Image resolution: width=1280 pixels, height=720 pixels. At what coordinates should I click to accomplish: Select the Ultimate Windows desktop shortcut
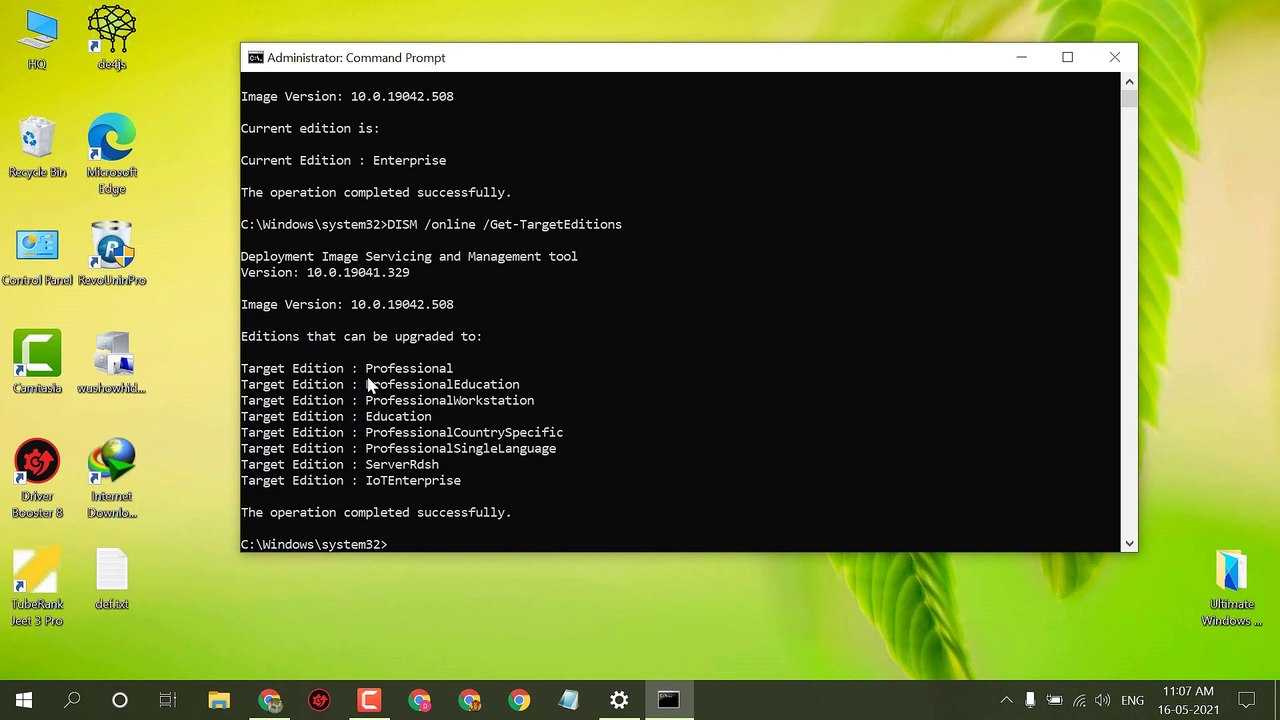(1232, 588)
